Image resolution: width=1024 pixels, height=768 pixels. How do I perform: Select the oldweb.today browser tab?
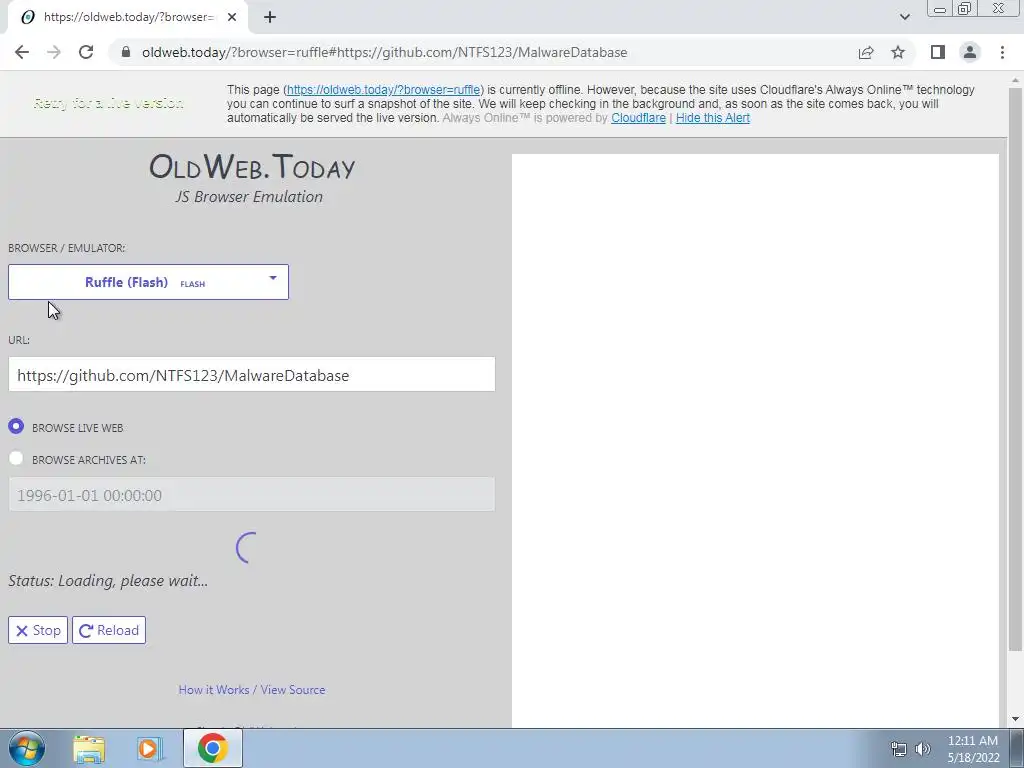[x=128, y=17]
